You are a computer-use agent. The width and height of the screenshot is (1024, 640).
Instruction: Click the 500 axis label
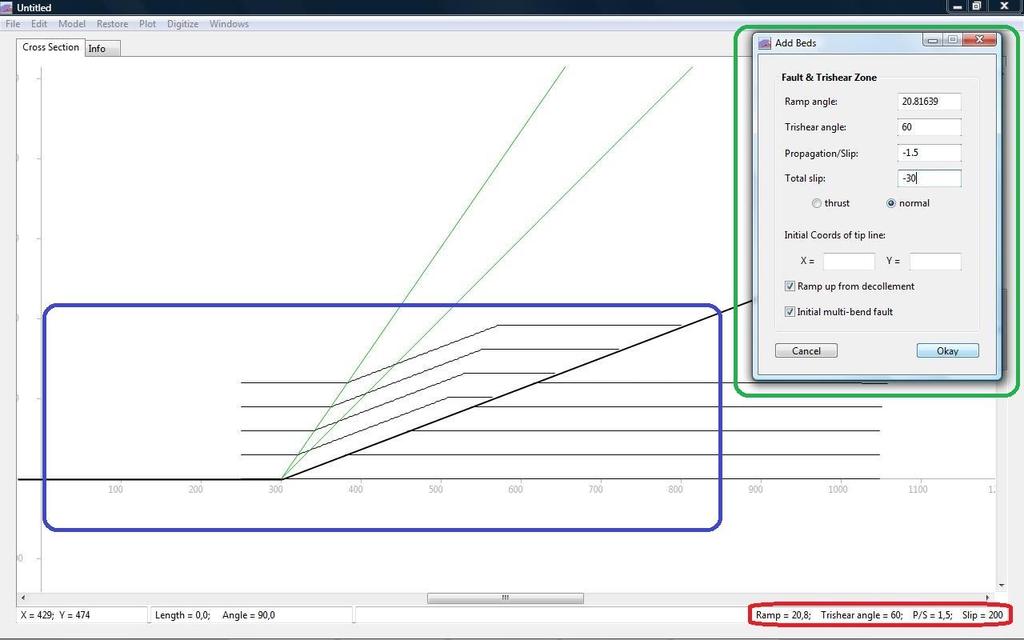[436, 489]
